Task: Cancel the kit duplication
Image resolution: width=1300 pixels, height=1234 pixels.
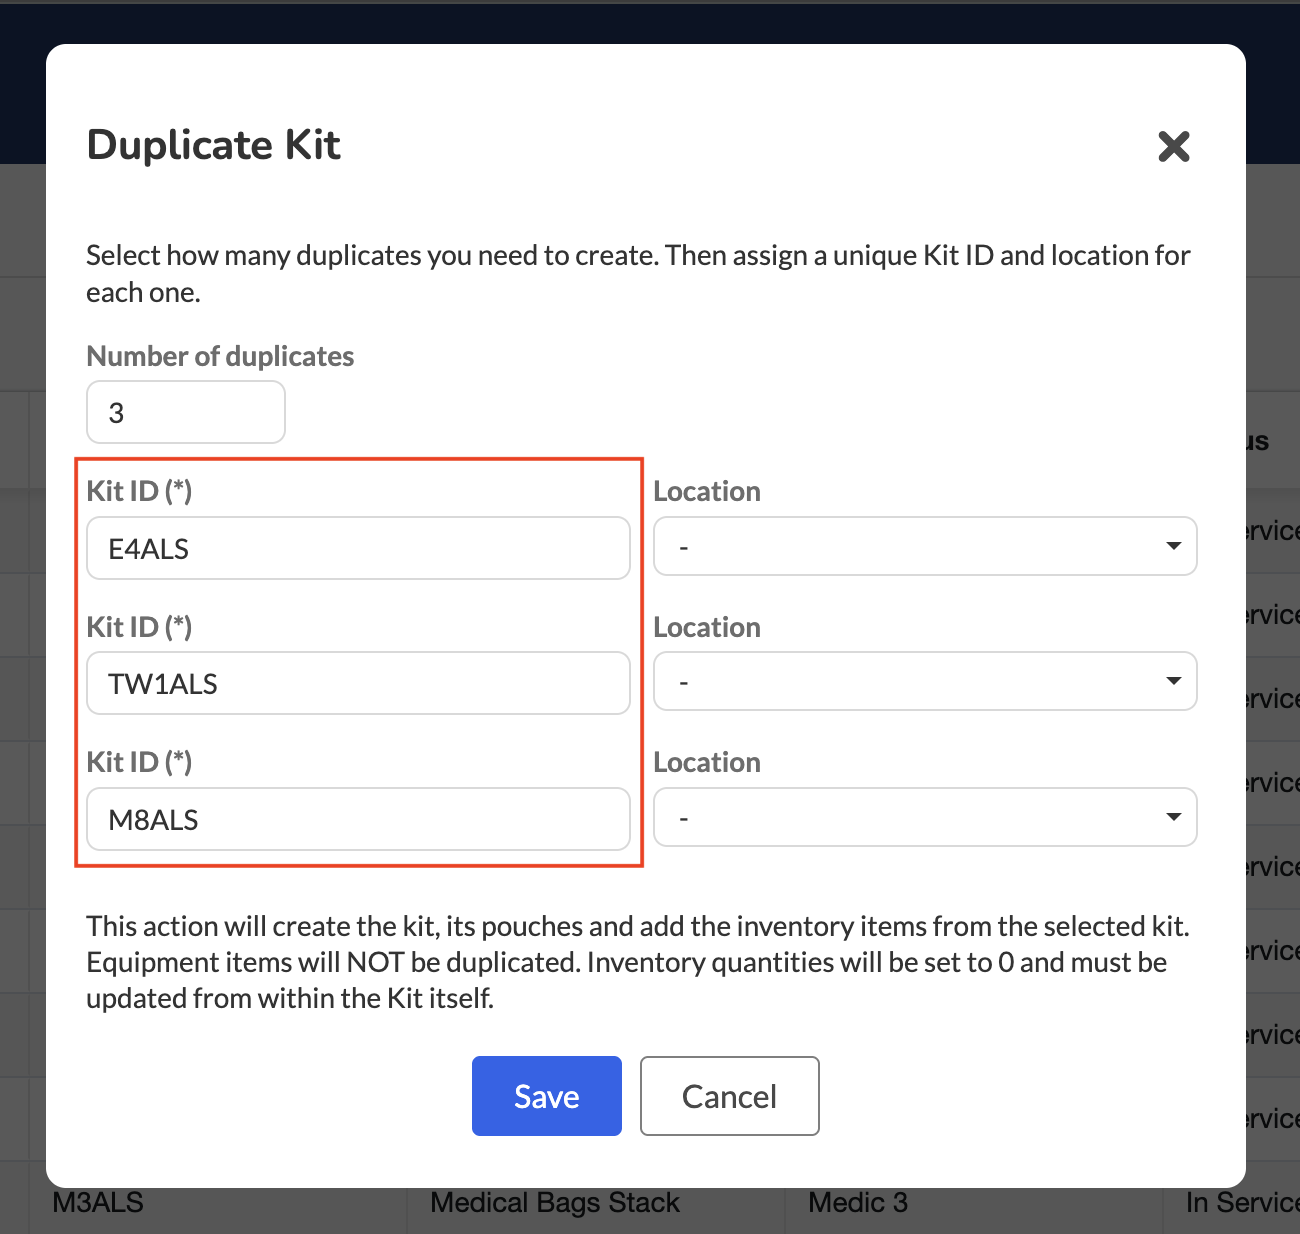Action: point(730,1096)
